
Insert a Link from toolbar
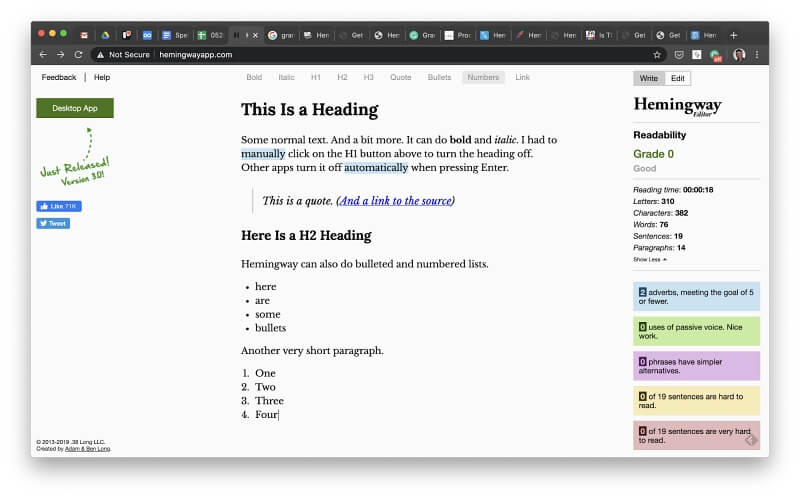point(522,77)
